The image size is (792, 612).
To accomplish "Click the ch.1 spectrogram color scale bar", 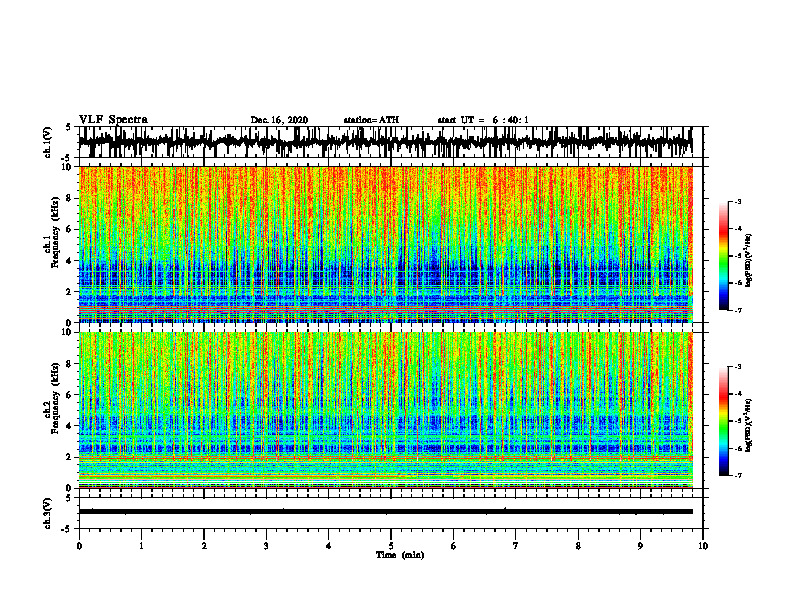I will (x=723, y=256).
